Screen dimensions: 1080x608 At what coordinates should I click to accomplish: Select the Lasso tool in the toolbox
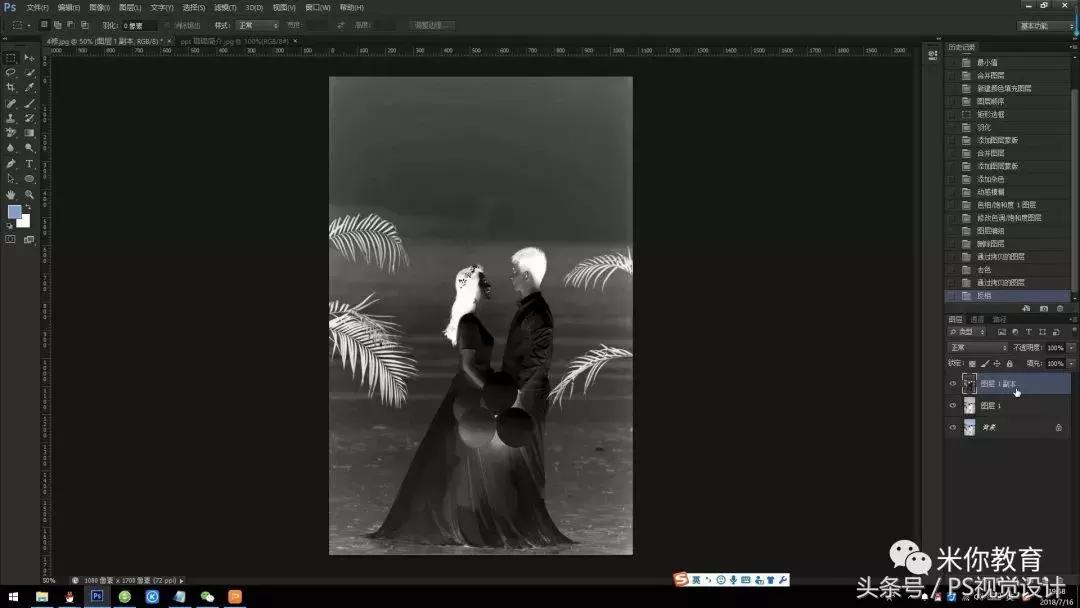11,72
